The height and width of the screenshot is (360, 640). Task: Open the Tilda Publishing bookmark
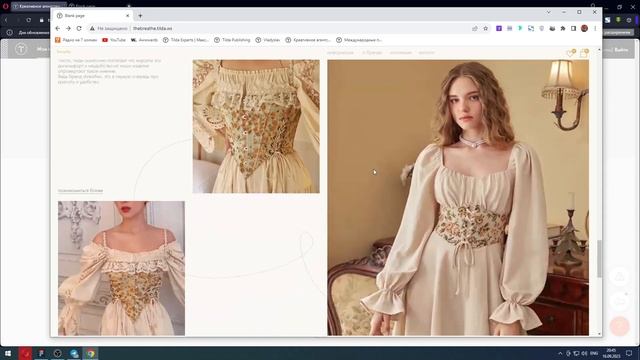point(232,40)
